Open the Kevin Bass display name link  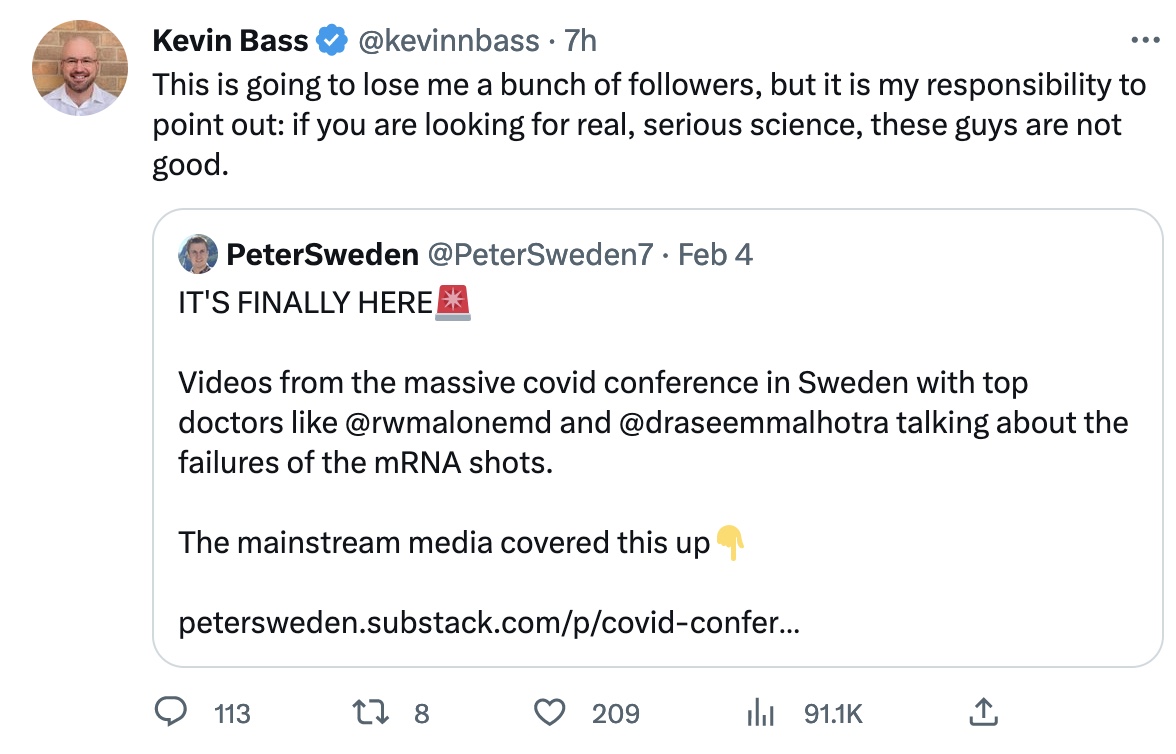click(231, 41)
